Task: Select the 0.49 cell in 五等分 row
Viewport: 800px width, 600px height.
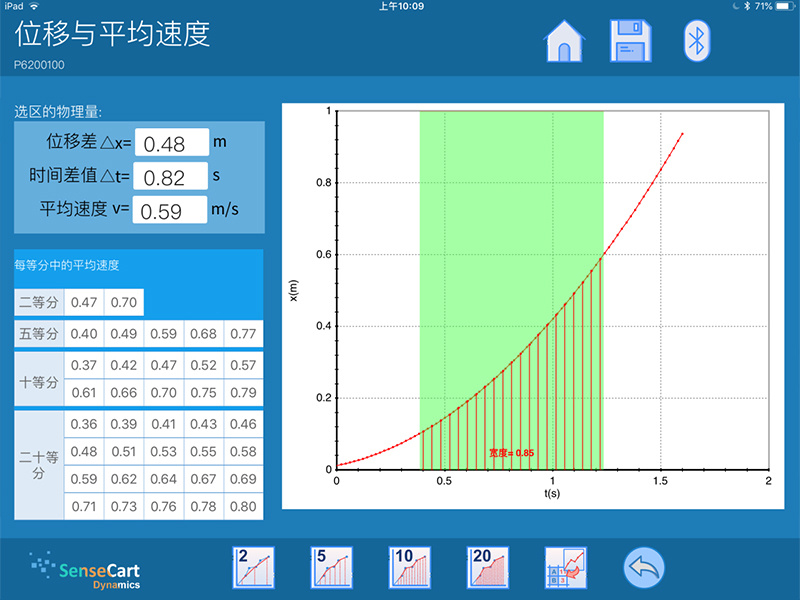Action: pyautogui.click(x=124, y=334)
